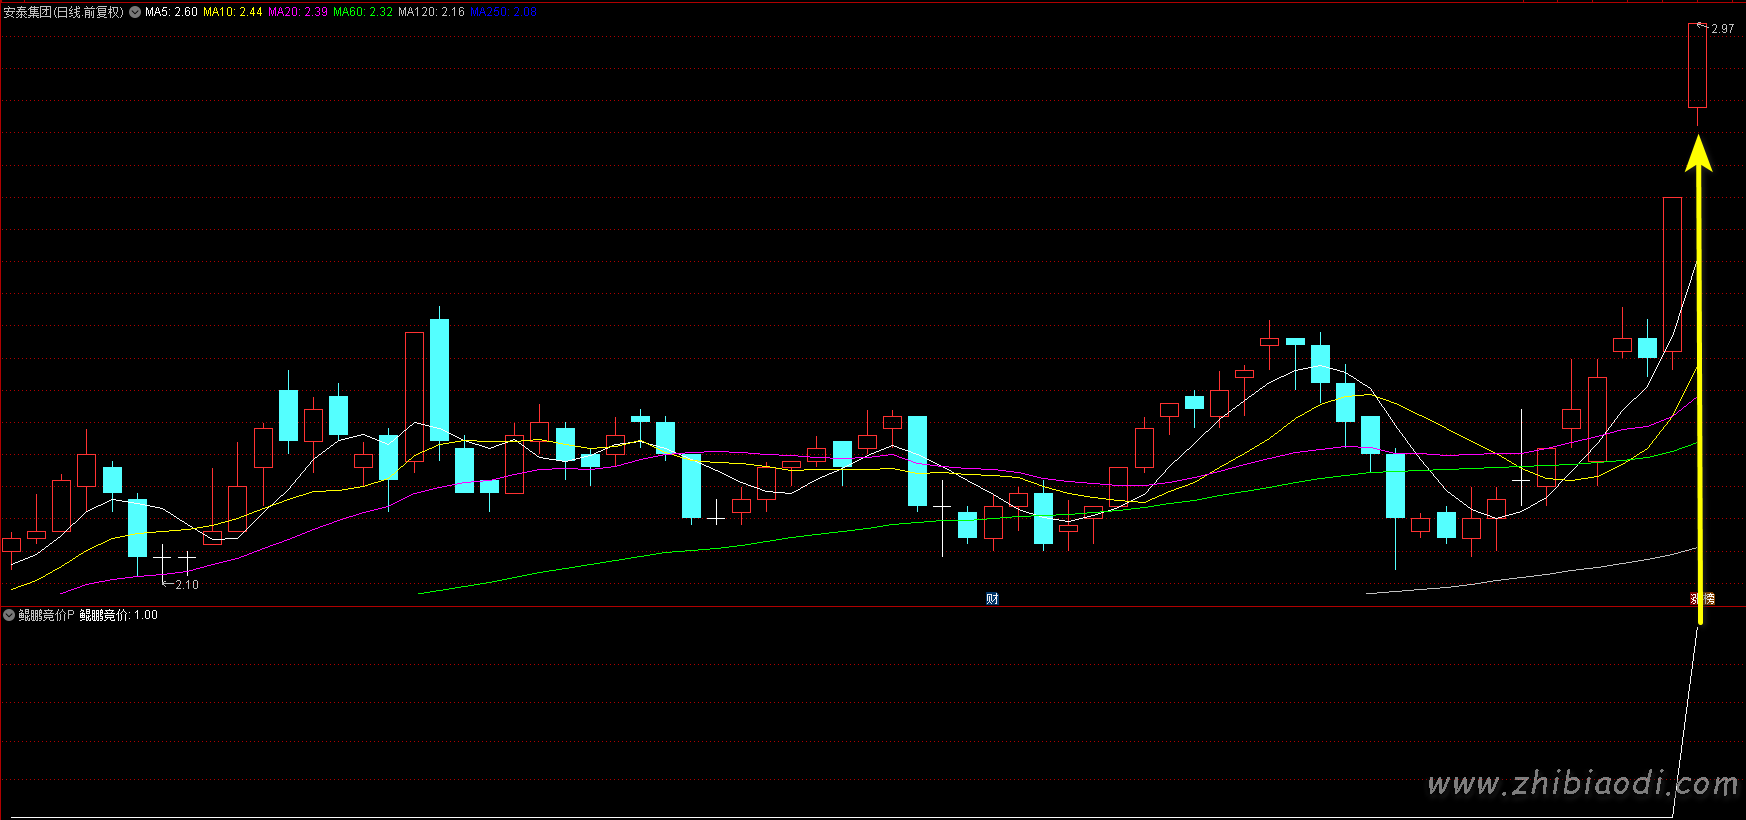
Task: Click the 鲲鹏竞价: 1.00 value label
Action: [x=118, y=615]
